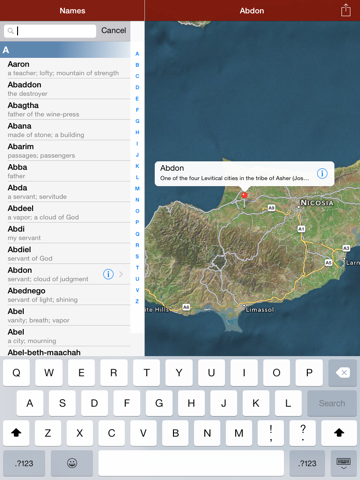Open the Abdon row disclosure chevron
This screenshot has width=360, height=480.
tap(121, 274)
